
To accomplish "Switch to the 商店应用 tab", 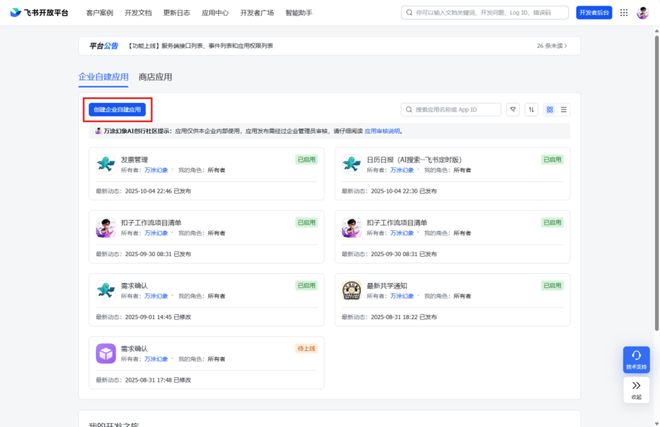I will (x=155, y=77).
